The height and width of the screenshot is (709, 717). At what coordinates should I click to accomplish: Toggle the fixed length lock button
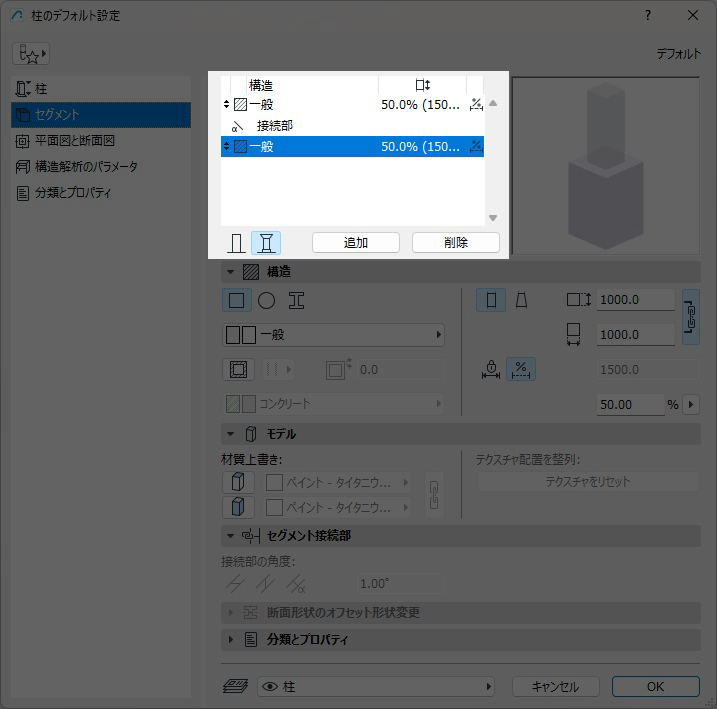pyautogui.click(x=490, y=369)
